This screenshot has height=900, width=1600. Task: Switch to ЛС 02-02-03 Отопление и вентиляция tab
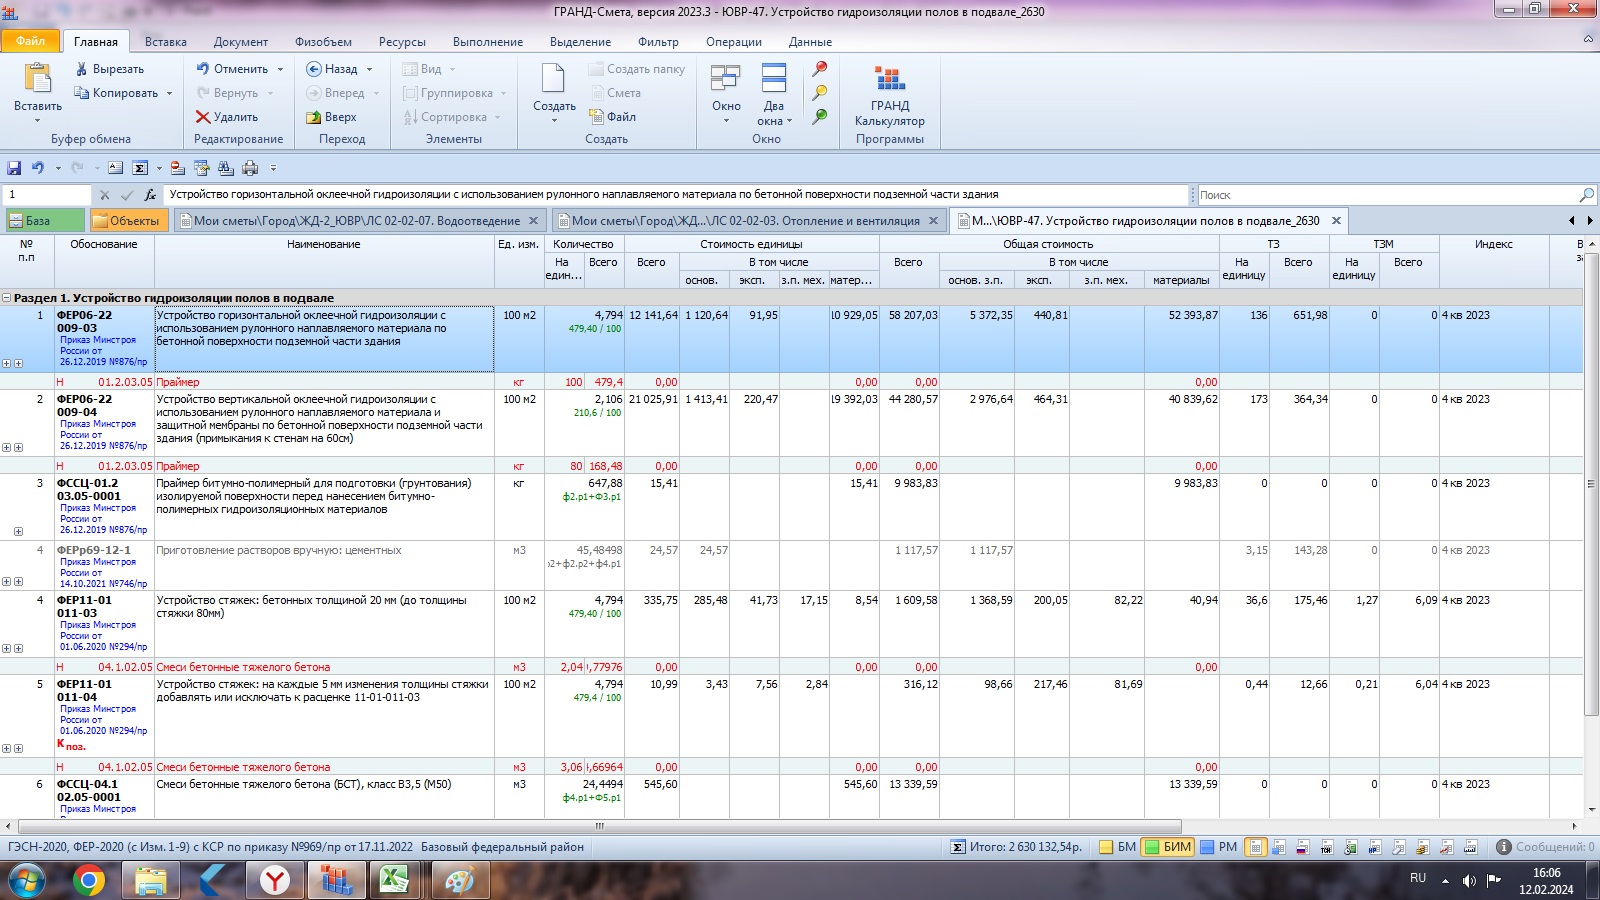point(745,221)
